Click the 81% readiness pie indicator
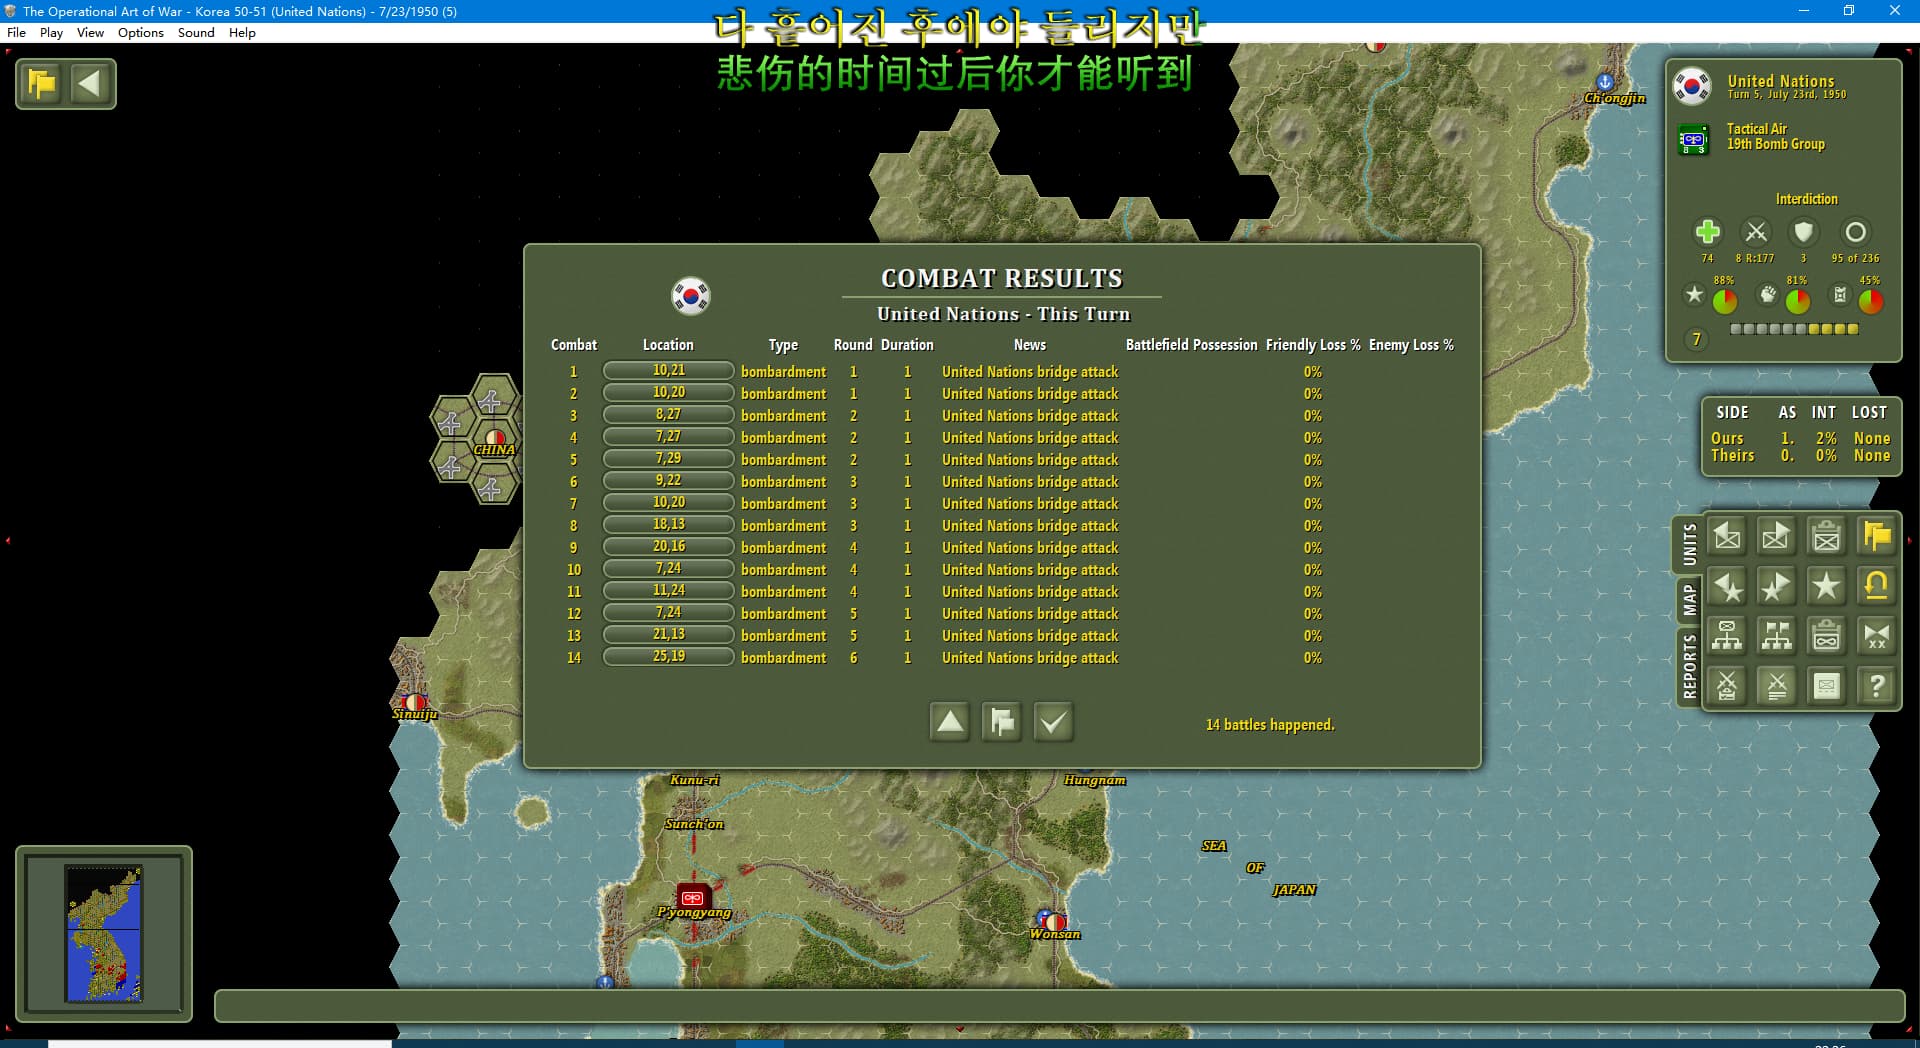The image size is (1920, 1048). tap(1798, 300)
